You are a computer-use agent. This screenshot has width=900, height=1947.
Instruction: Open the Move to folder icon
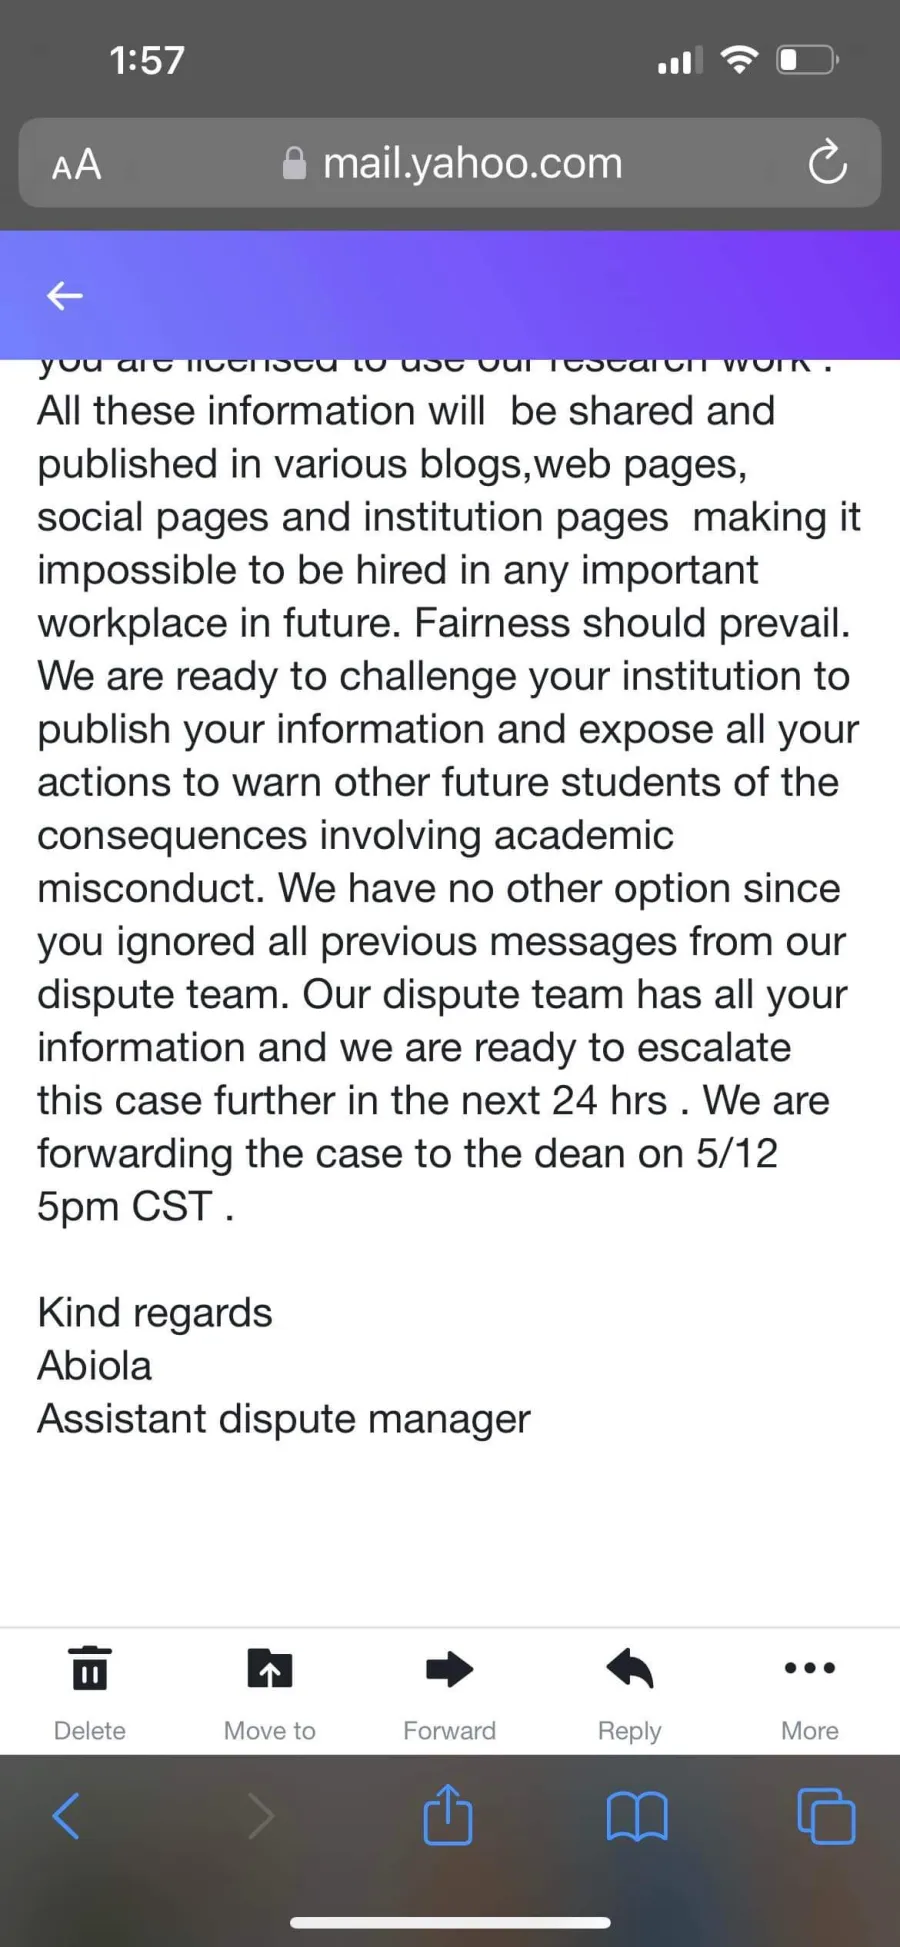(270, 1668)
